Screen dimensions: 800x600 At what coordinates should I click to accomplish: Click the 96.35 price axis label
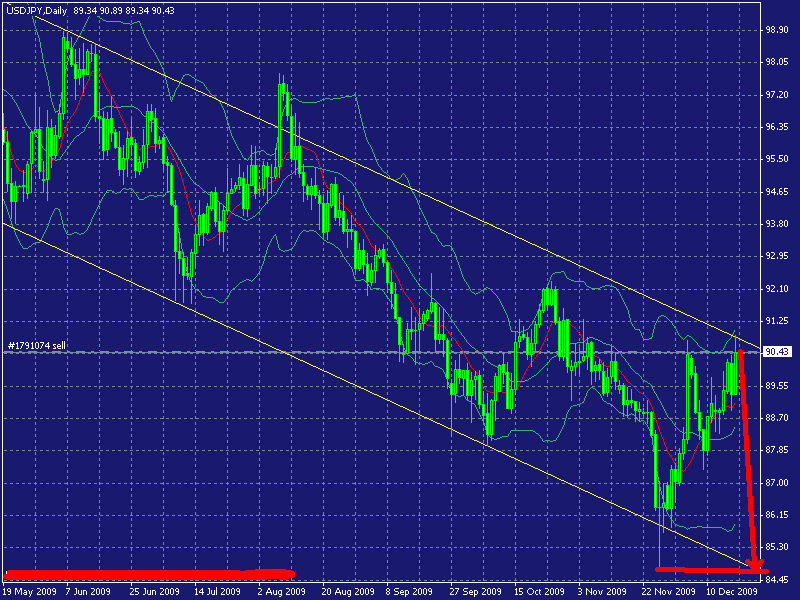point(777,127)
